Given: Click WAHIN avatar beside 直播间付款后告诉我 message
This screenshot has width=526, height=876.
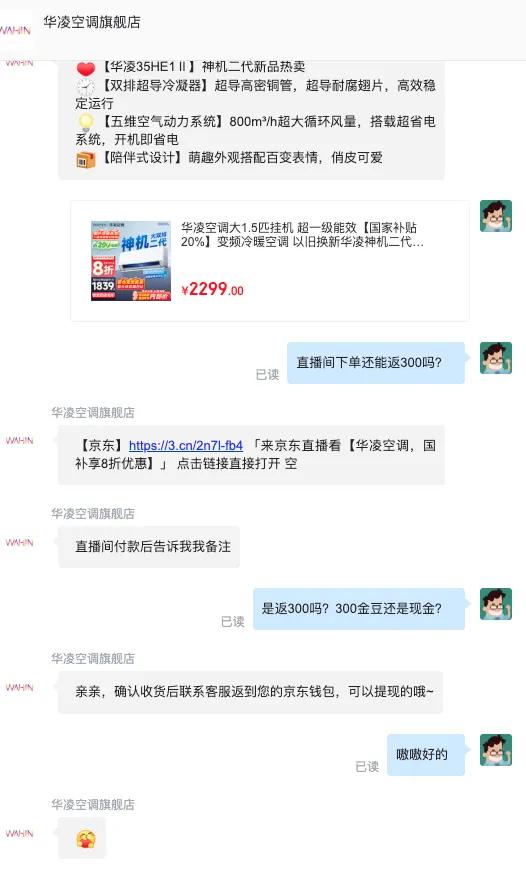Looking at the screenshot, I should (x=20, y=542).
